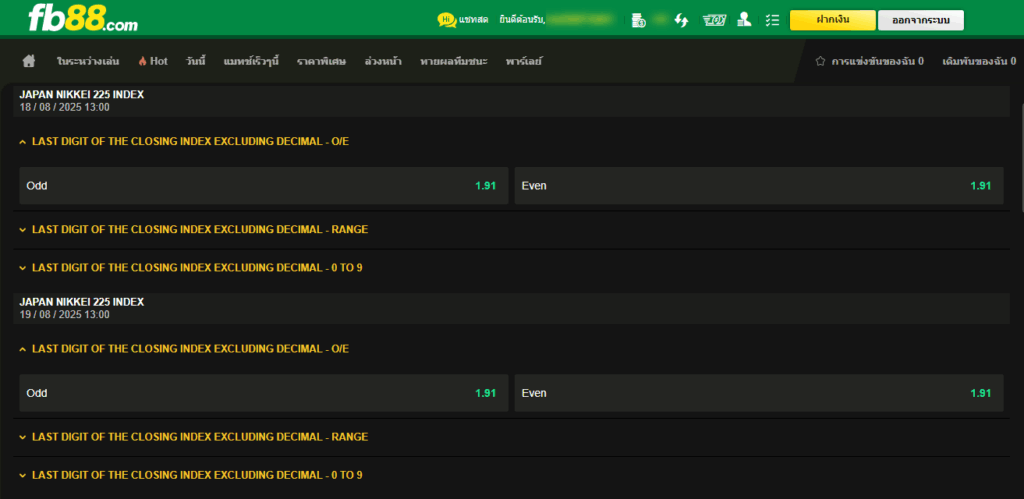Image resolution: width=1024 pixels, height=499 pixels.
Task: Open the ทายผลทีมชนะ outright menu
Action: tap(454, 61)
